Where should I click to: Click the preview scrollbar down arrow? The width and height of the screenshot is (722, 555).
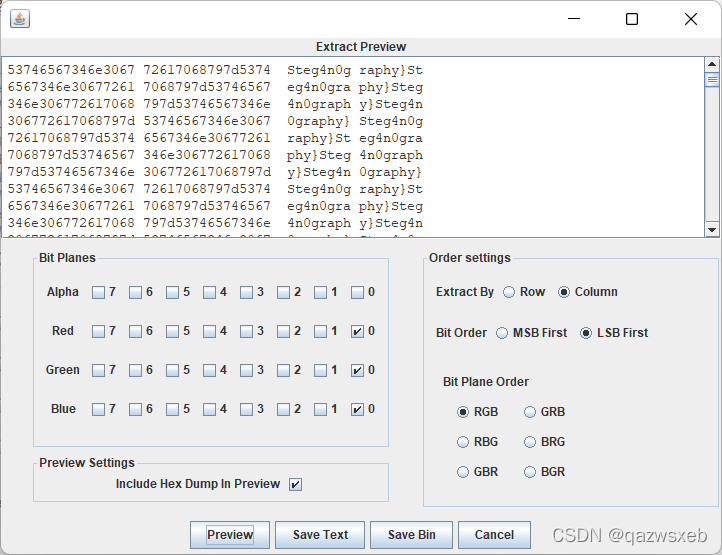712,229
